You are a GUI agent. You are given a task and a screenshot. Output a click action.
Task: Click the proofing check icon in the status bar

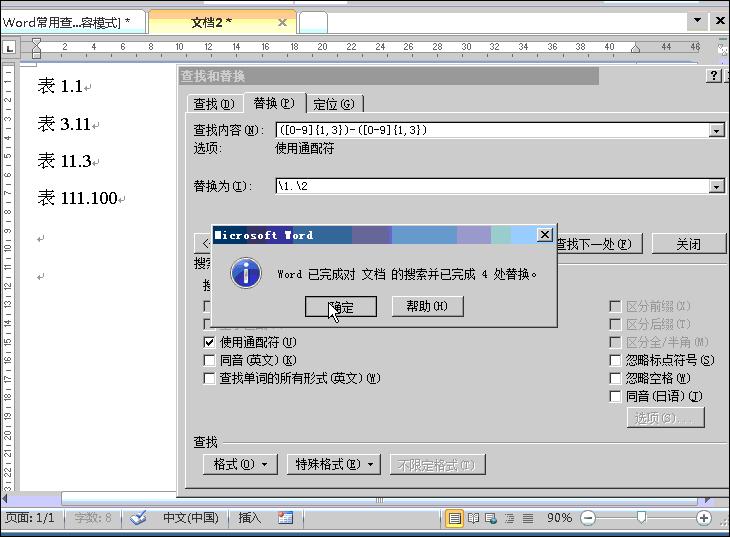(x=138, y=517)
